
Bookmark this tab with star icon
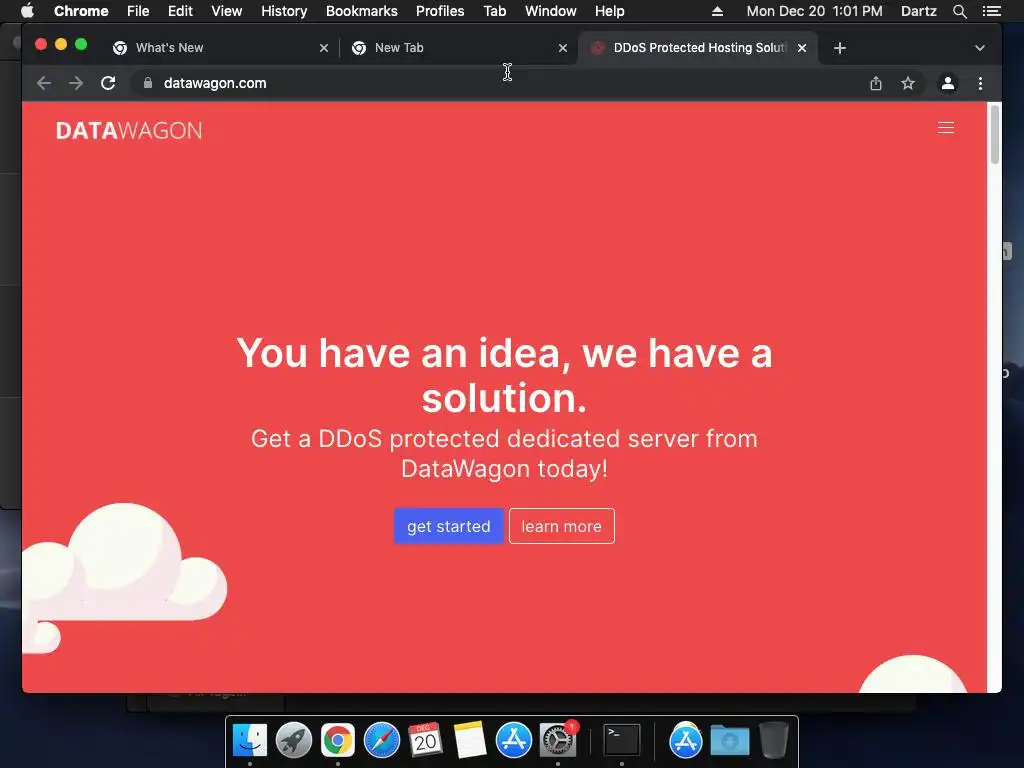pos(908,83)
